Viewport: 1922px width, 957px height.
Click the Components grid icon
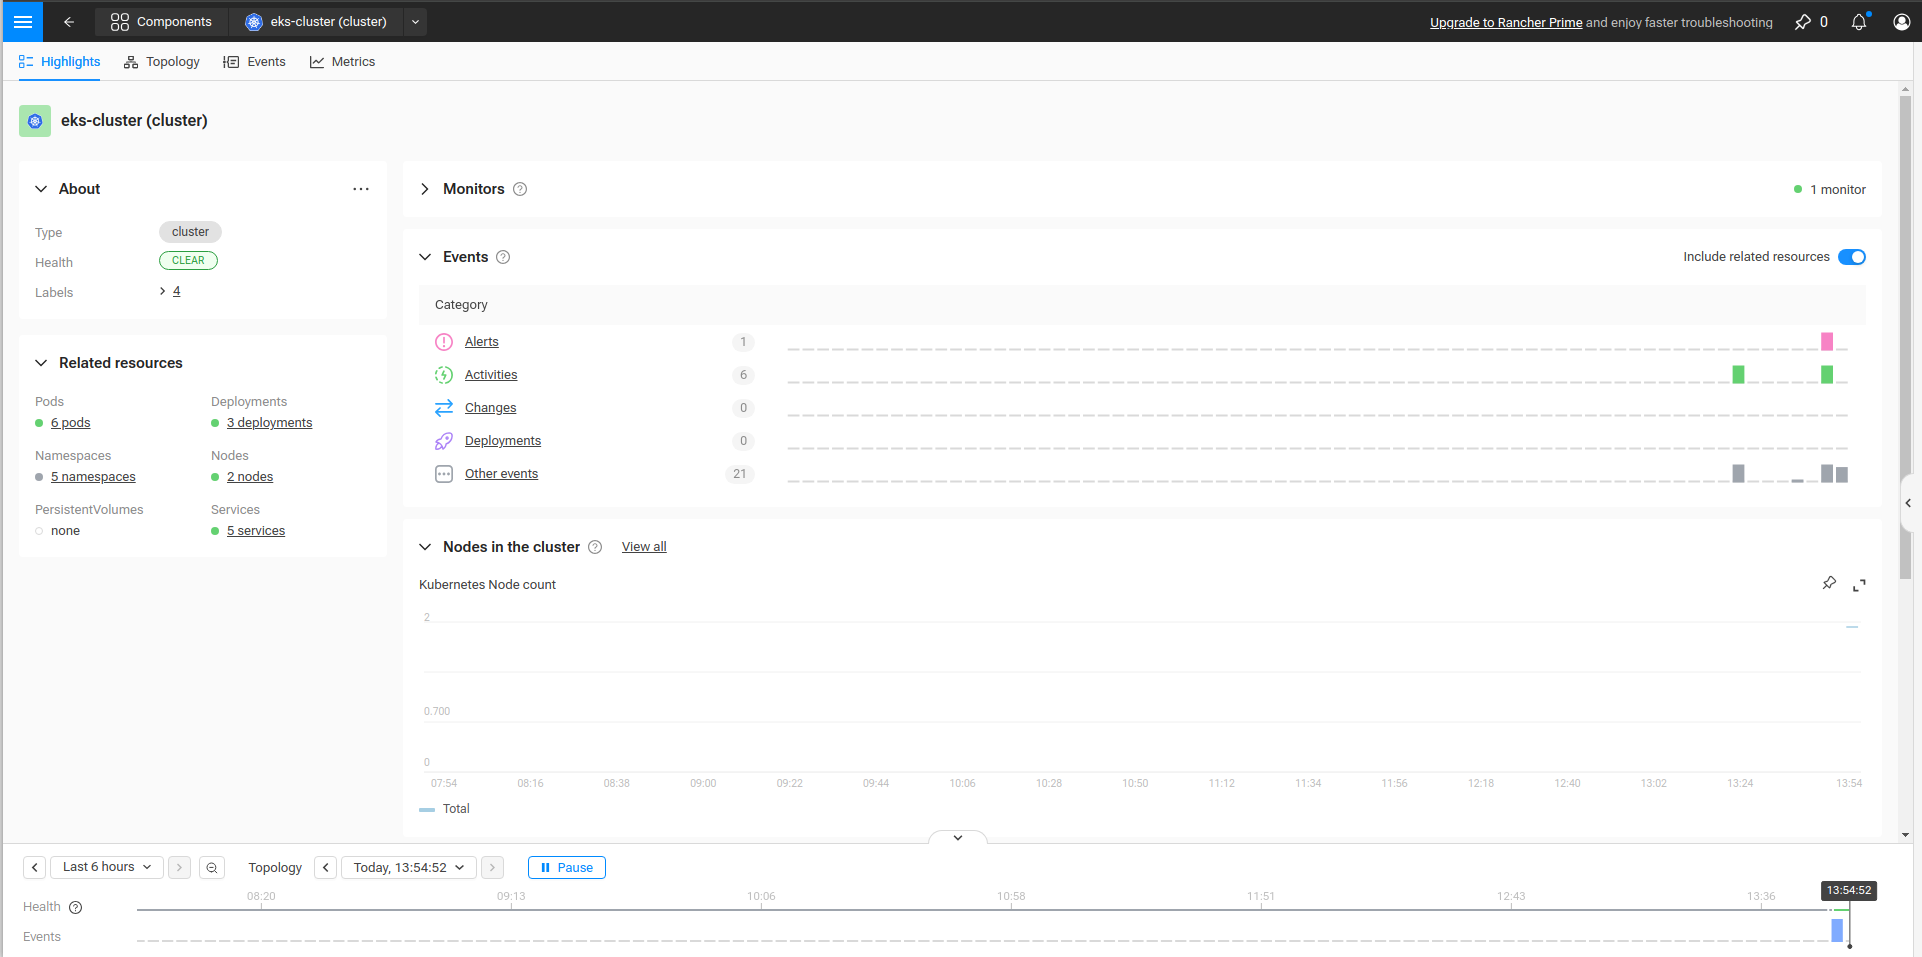(x=119, y=21)
